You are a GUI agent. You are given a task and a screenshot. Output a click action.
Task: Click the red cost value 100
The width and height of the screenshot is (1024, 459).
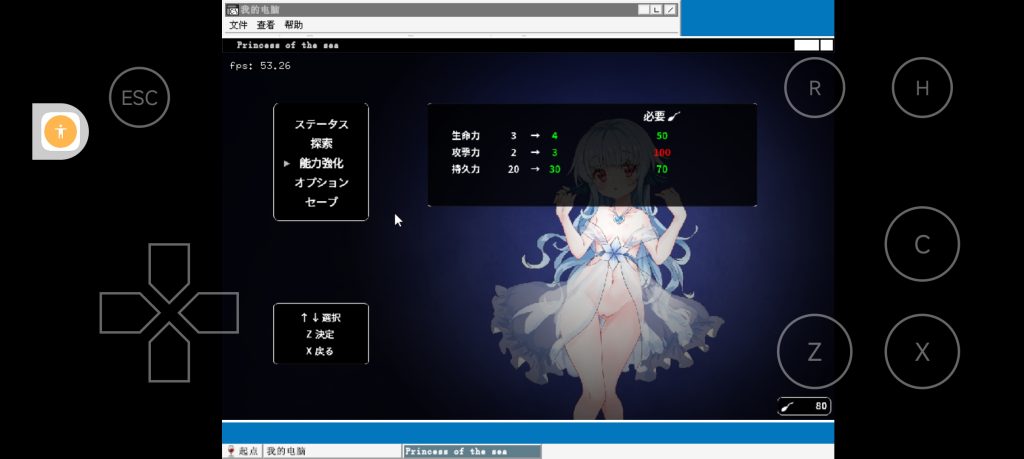[x=662, y=153]
